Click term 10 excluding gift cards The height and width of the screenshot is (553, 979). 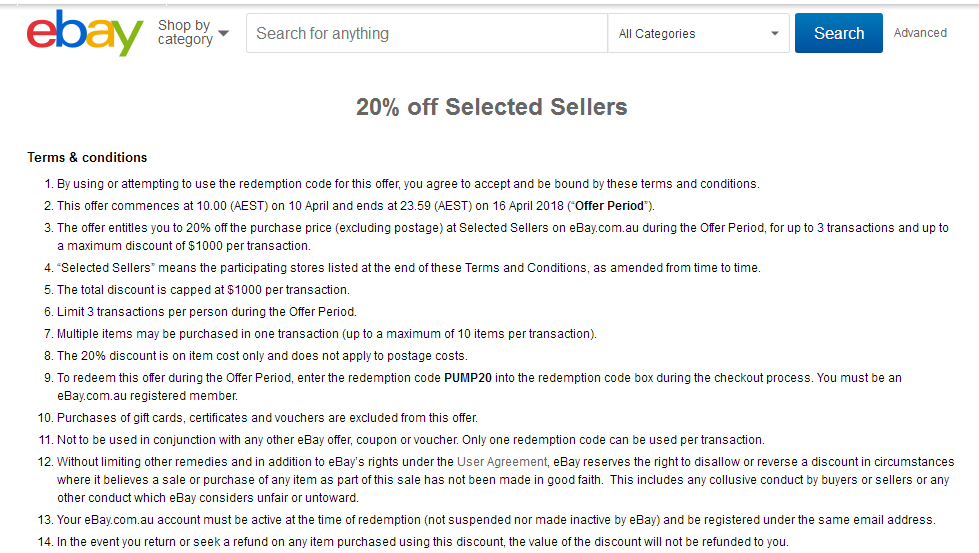point(267,418)
